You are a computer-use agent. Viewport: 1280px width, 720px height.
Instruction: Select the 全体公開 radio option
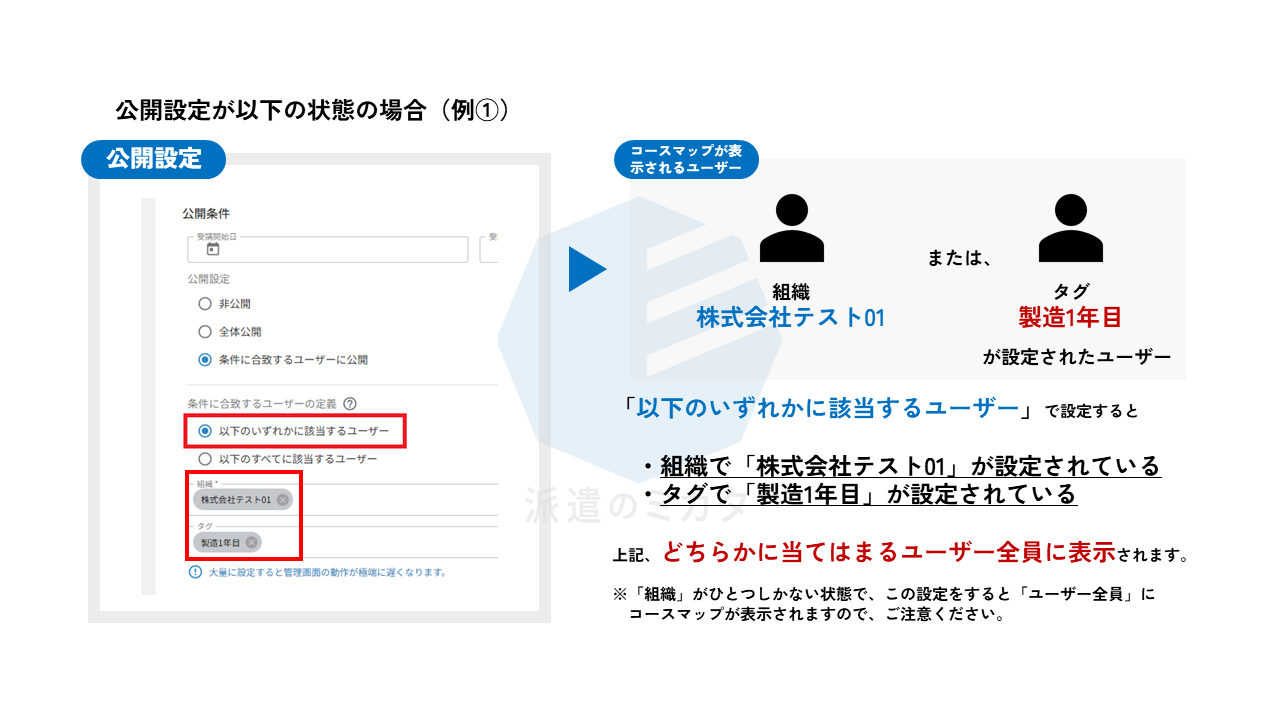coord(205,332)
